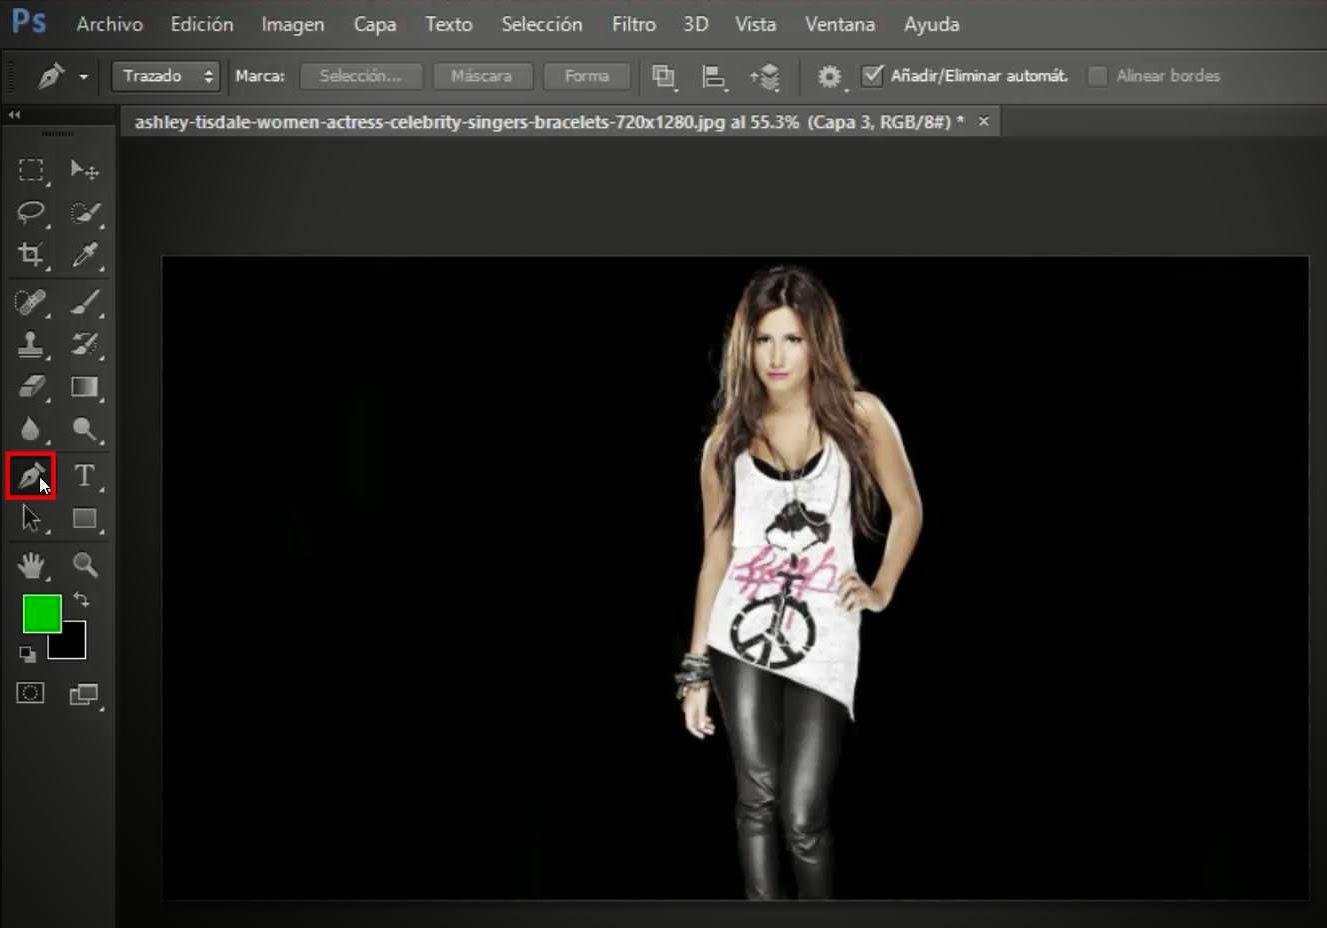Click the Selección... button

pos(361,76)
